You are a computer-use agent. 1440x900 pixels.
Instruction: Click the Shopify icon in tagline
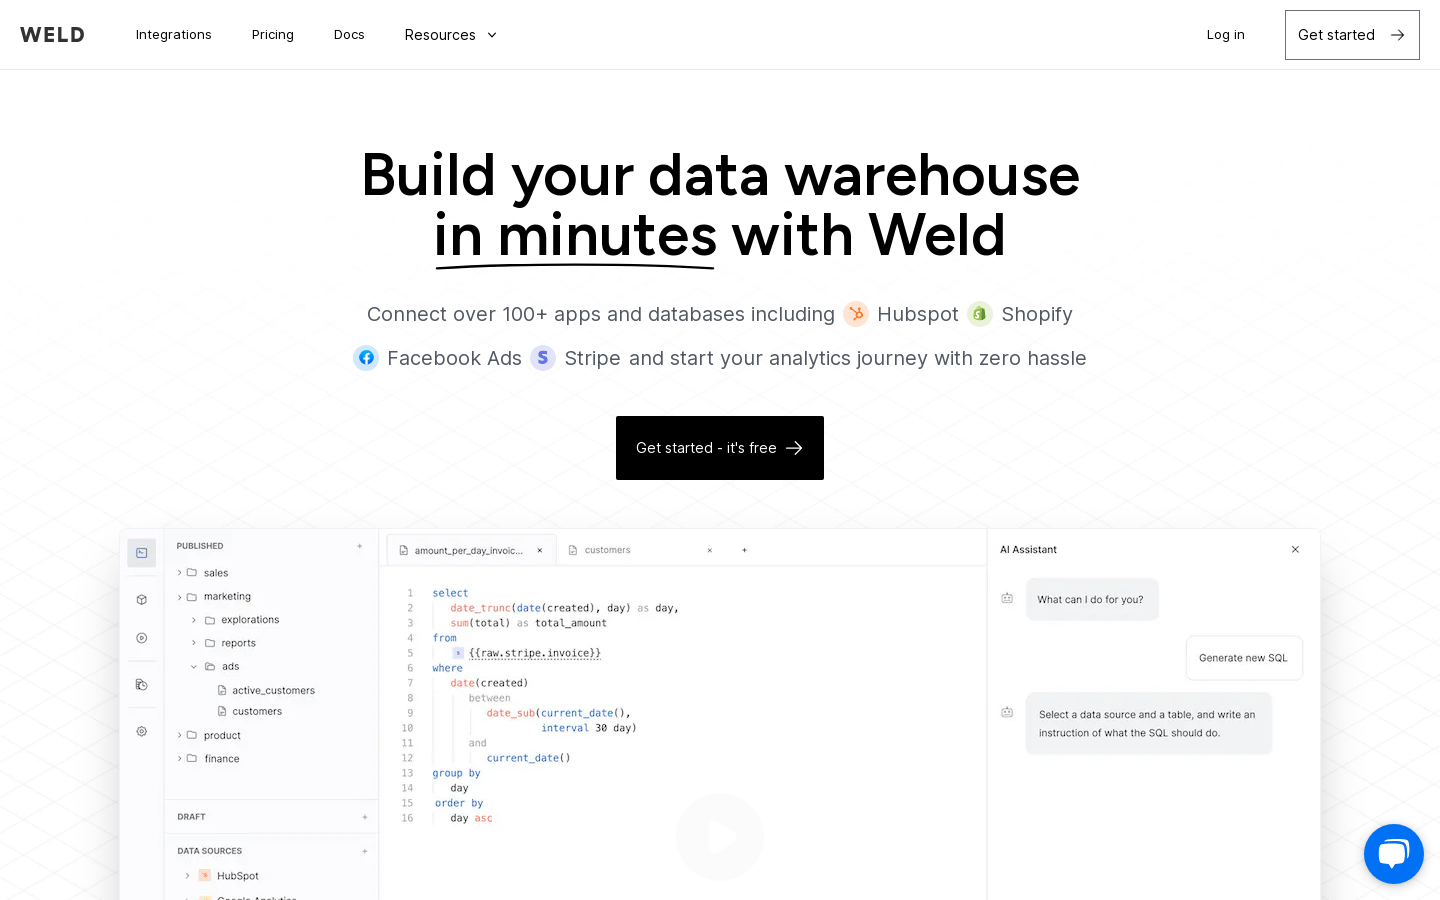tap(980, 314)
